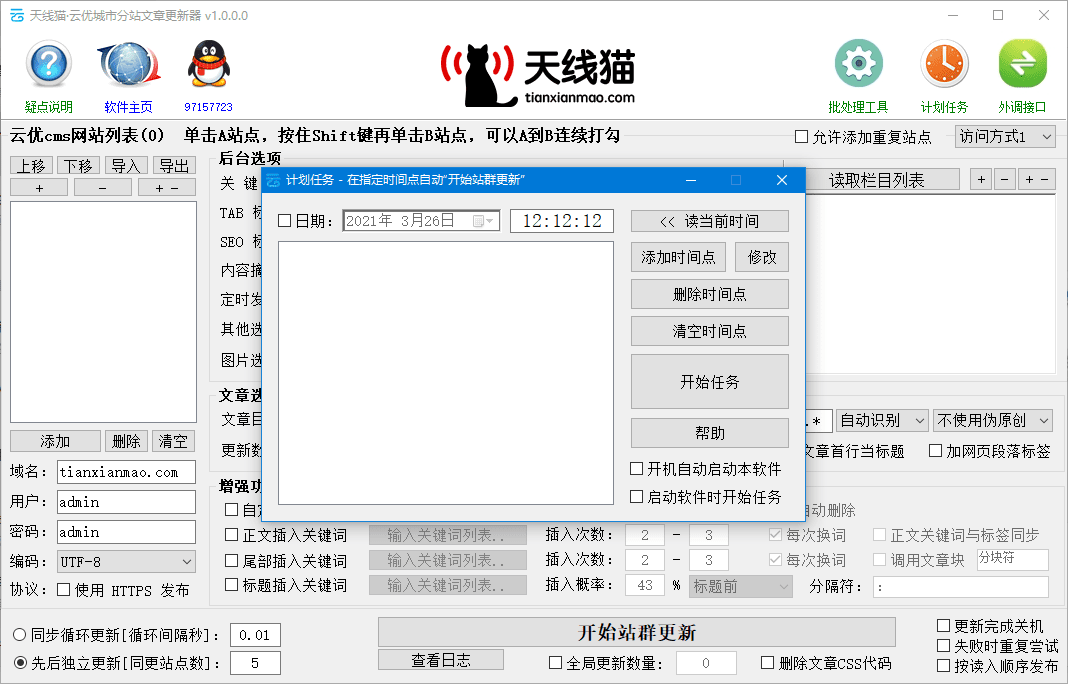Click the 域名 input field
Viewport: 1068px width, 684px height.
(x=126, y=472)
